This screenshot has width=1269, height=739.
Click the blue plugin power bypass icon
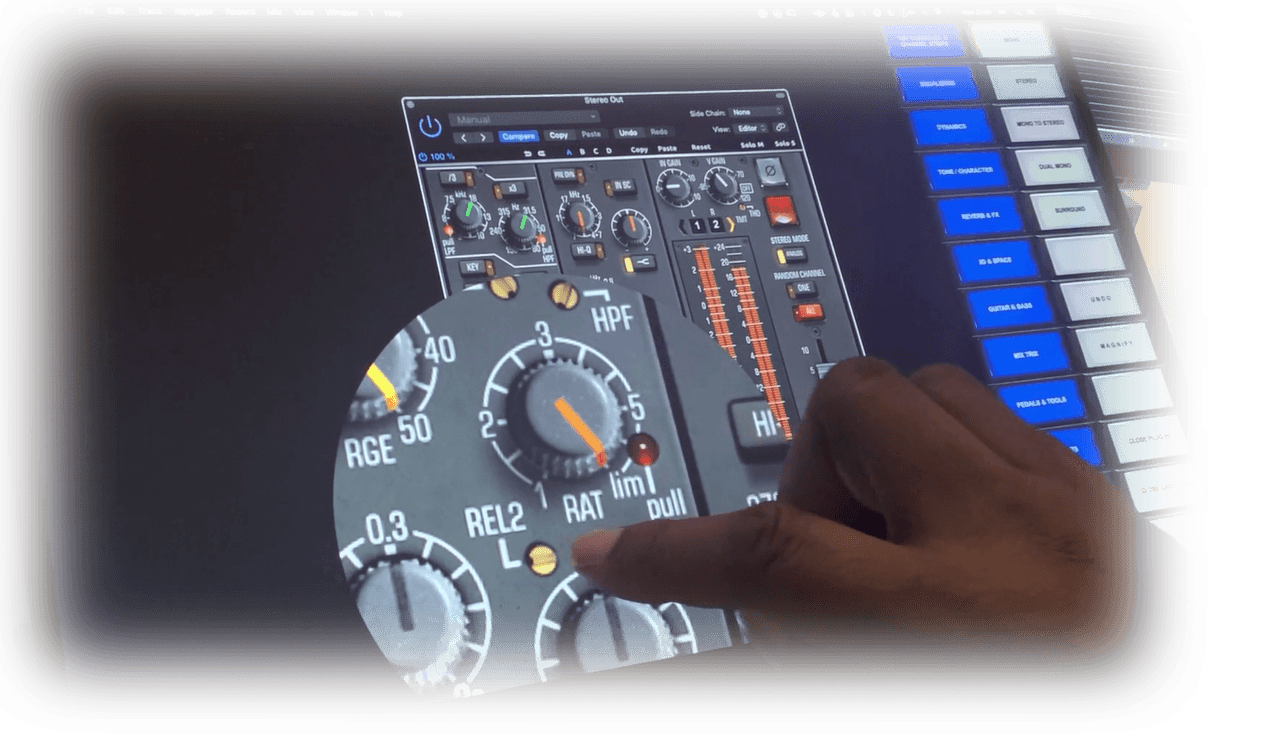coord(430,126)
